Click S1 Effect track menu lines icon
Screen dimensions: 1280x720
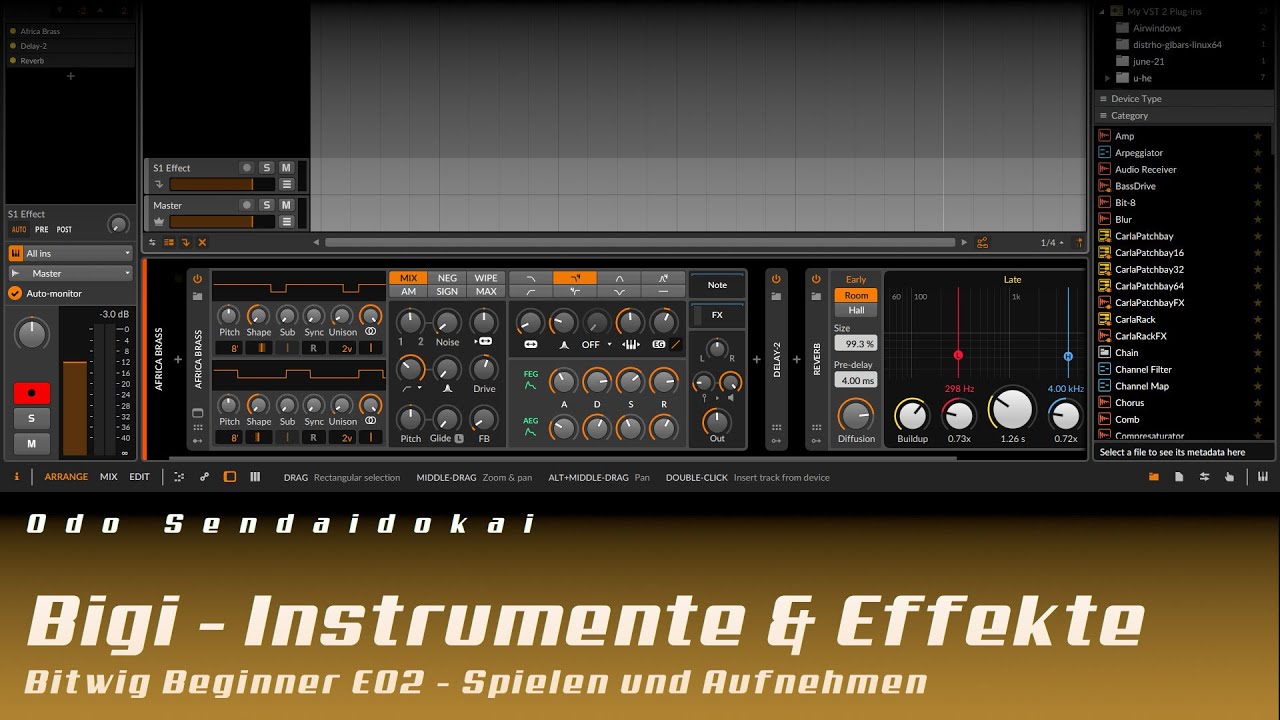point(287,184)
